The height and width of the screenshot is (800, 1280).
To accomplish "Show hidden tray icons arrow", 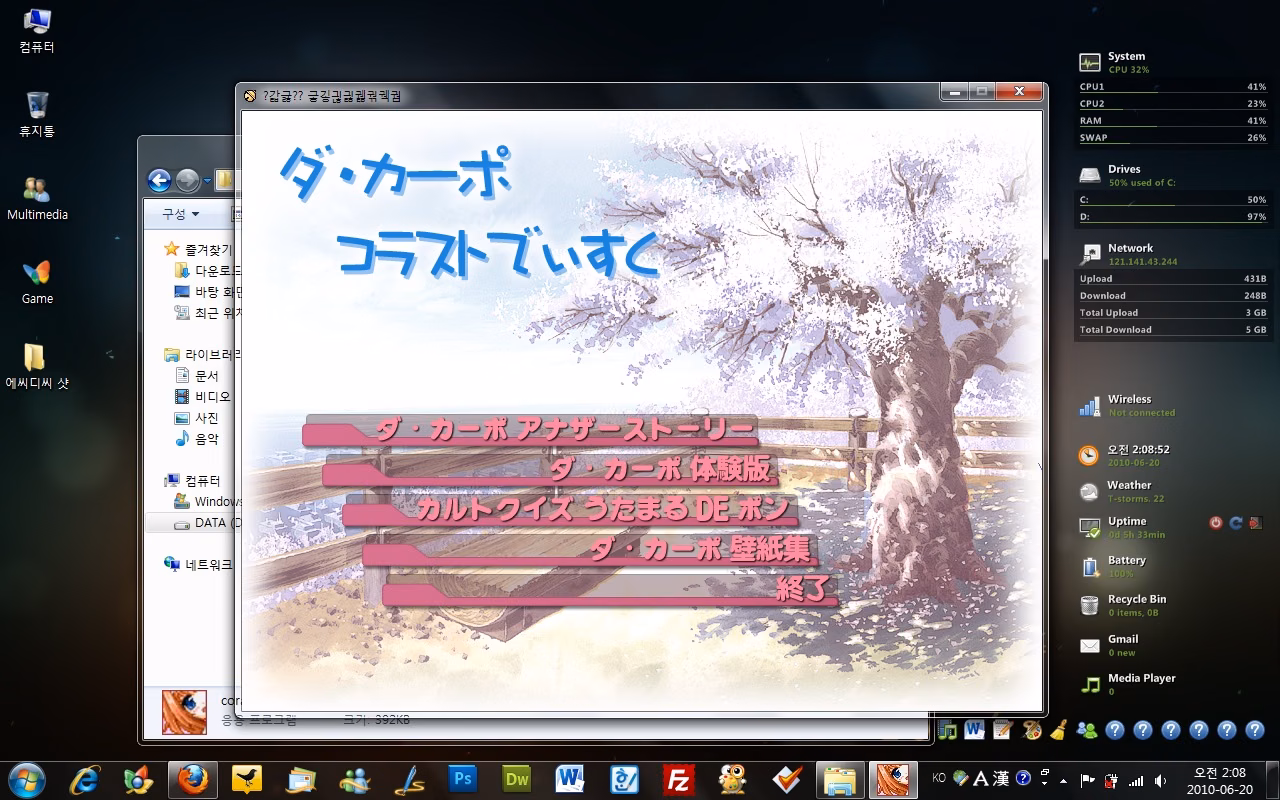I will tap(1063, 779).
